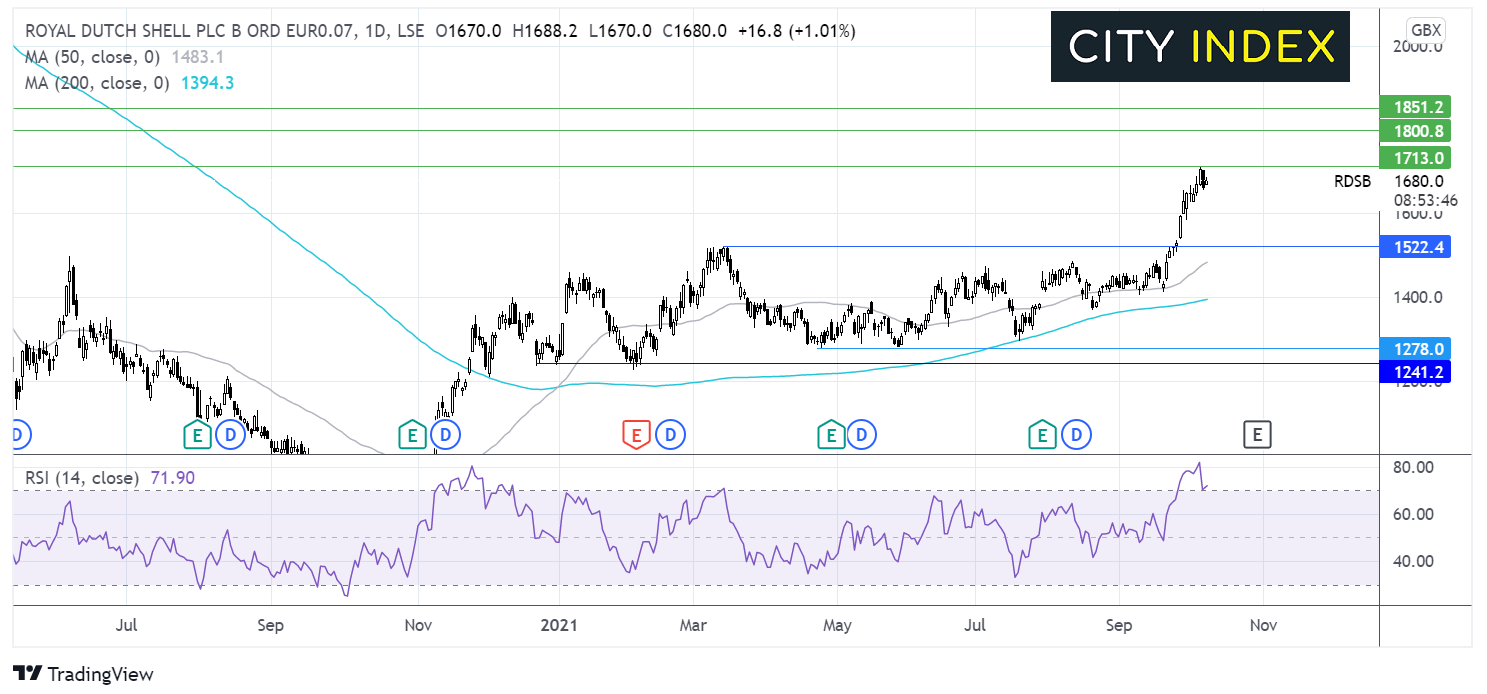Click the green earnings E marker near November

409,434
